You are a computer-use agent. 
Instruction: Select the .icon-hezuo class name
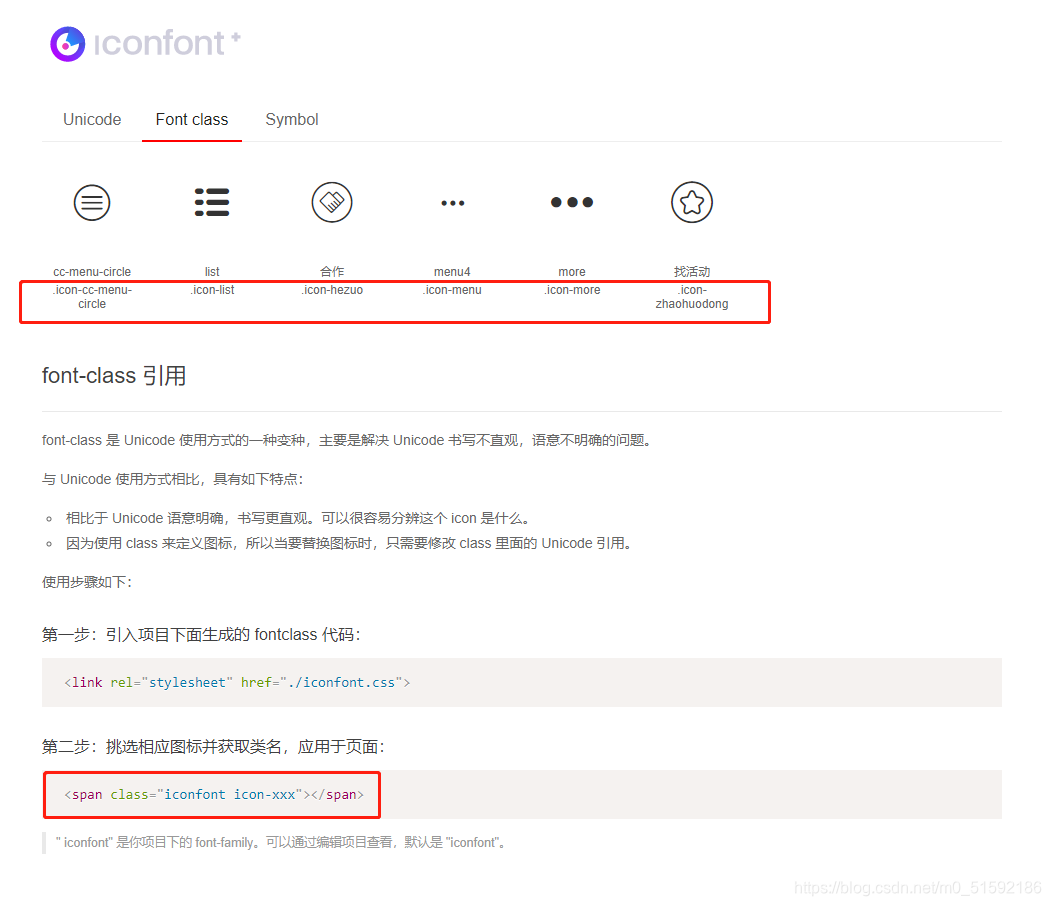332,289
